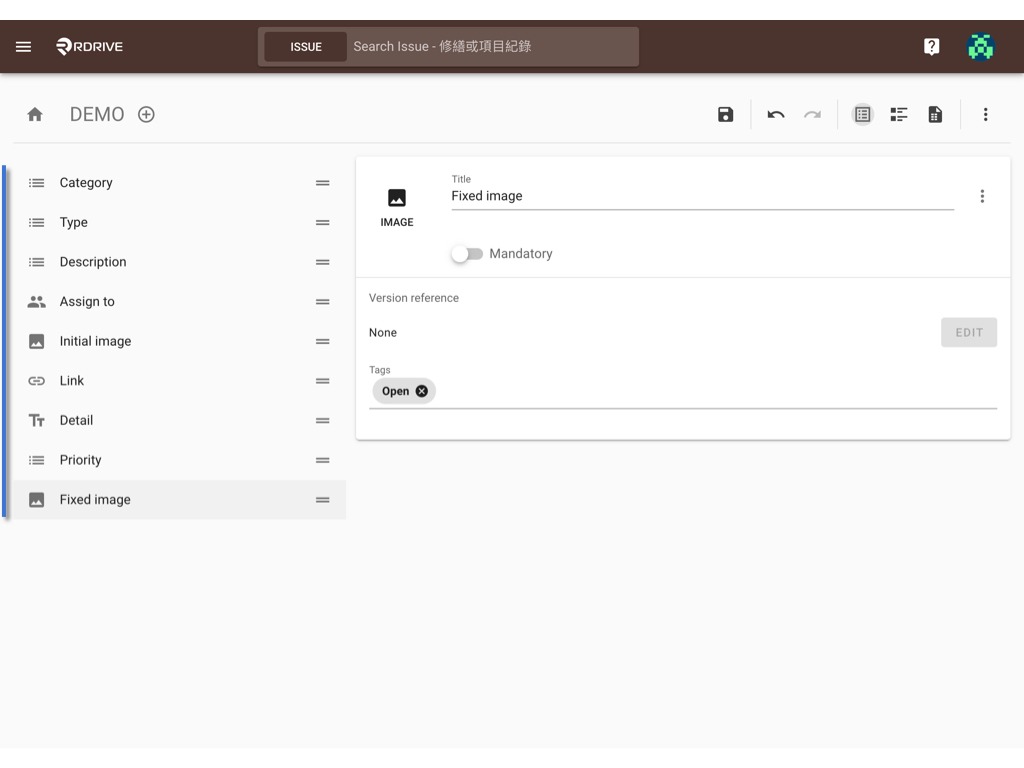Grab the Detail row drag handle

(323, 421)
